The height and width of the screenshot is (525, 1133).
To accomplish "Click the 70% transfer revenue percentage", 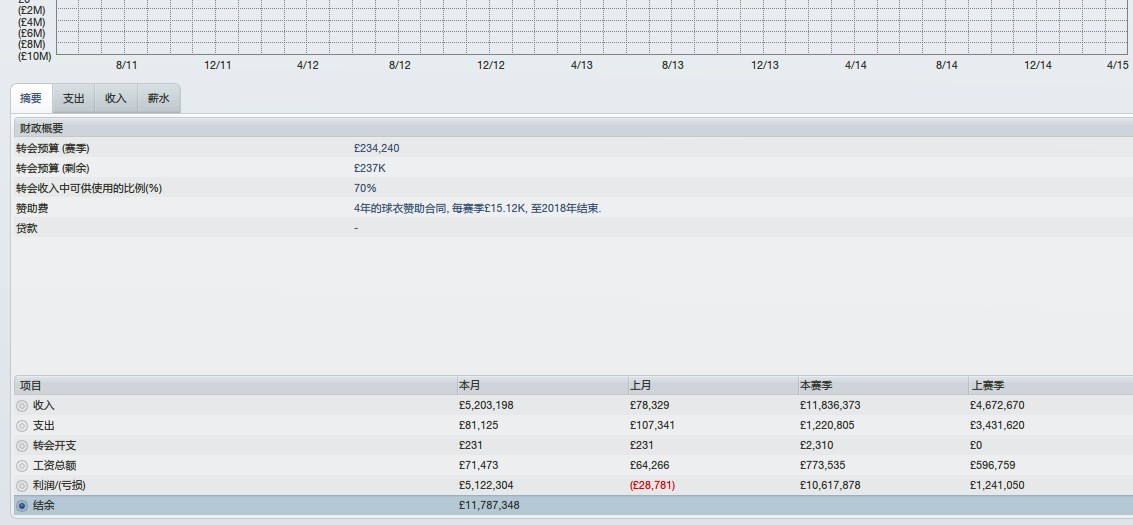I will pos(365,188).
